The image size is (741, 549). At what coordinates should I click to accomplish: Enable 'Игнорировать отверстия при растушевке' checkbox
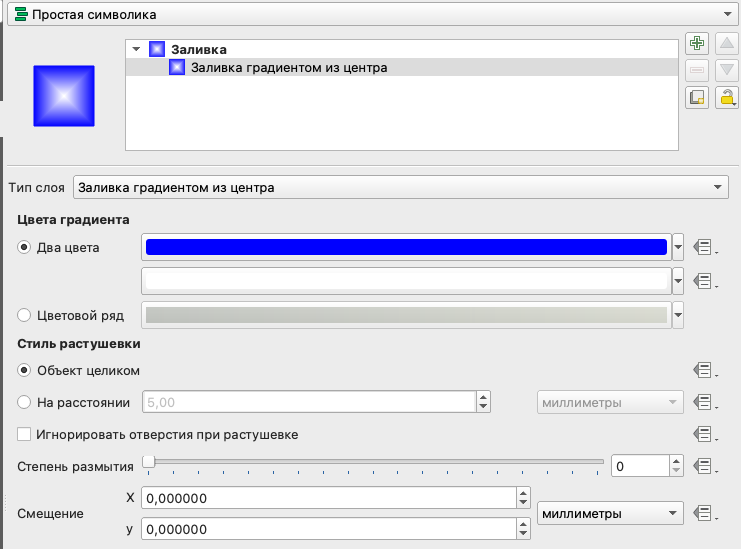(x=25, y=435)
